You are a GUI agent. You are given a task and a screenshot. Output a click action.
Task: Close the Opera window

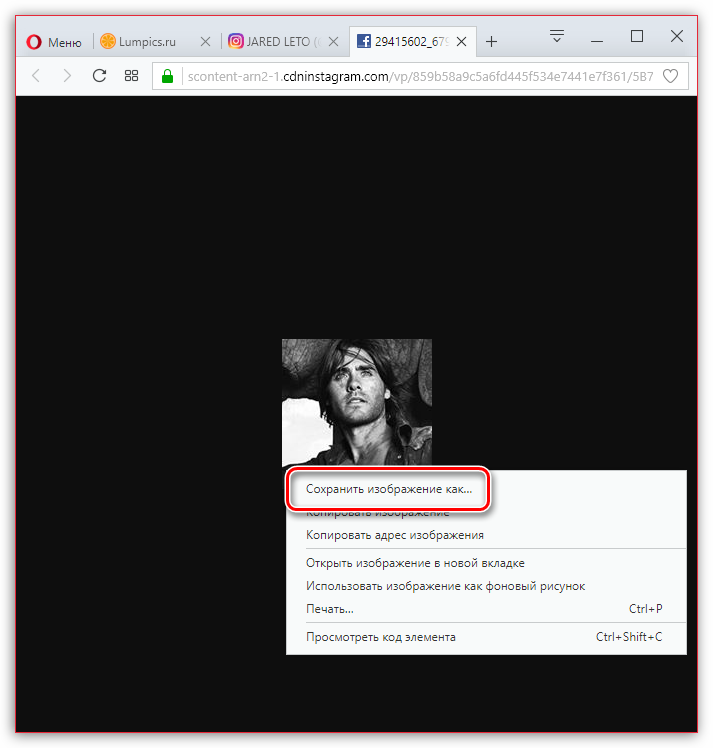pos(677,36)
